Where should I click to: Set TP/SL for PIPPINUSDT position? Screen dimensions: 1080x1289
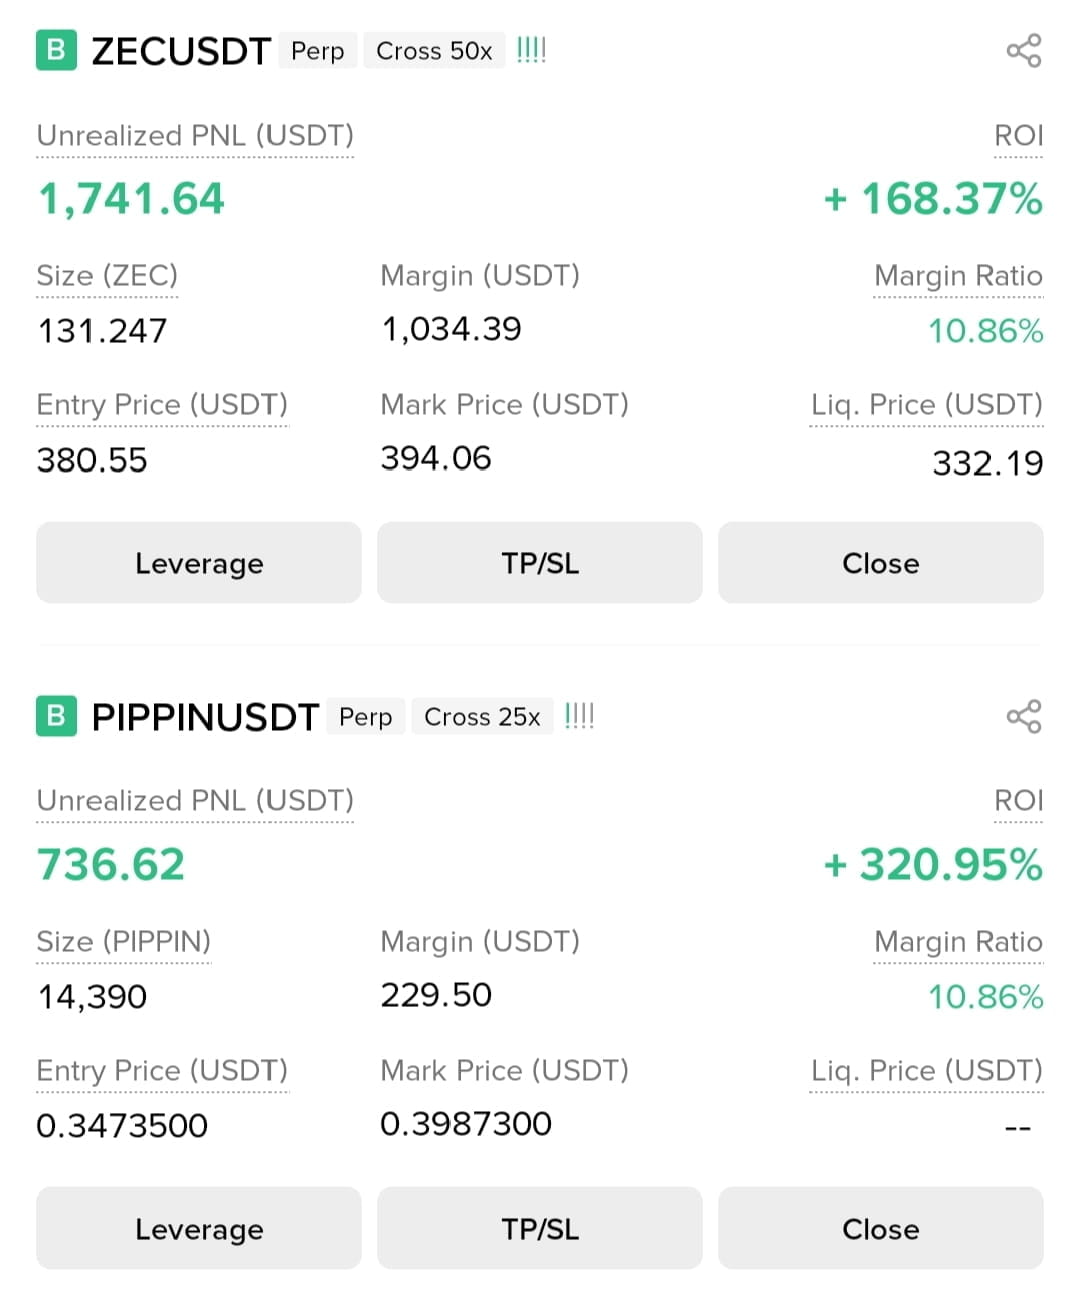pos(540,1228)
